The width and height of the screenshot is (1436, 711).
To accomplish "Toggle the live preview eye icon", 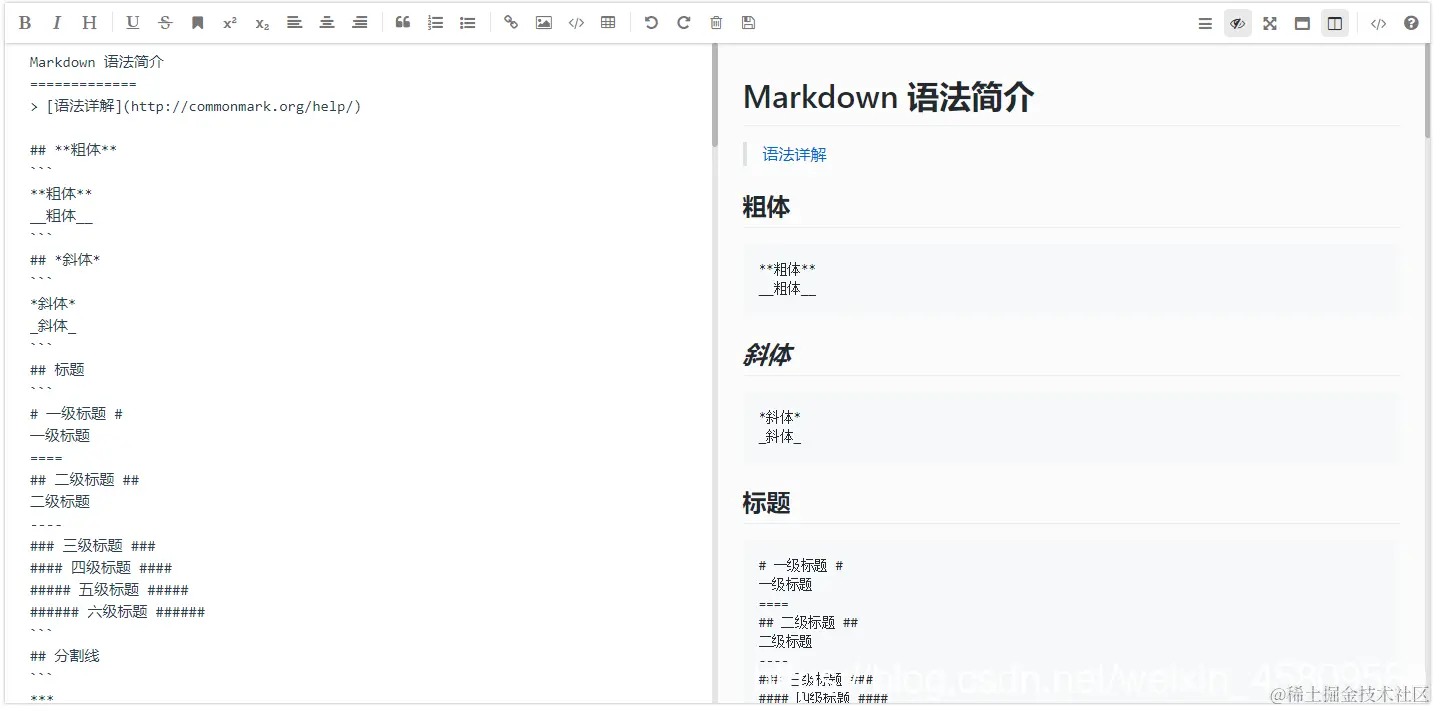I will (x=1237, y=22).
